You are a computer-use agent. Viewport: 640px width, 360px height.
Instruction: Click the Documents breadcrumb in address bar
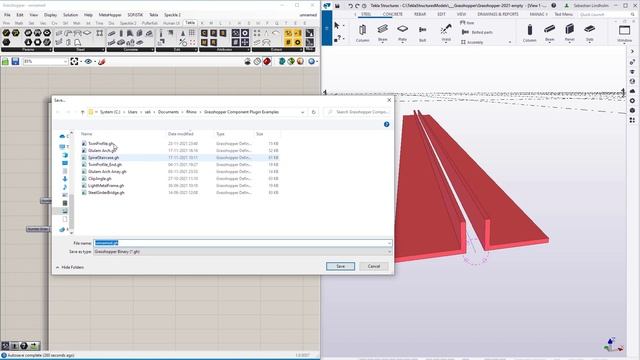(168, 112)
